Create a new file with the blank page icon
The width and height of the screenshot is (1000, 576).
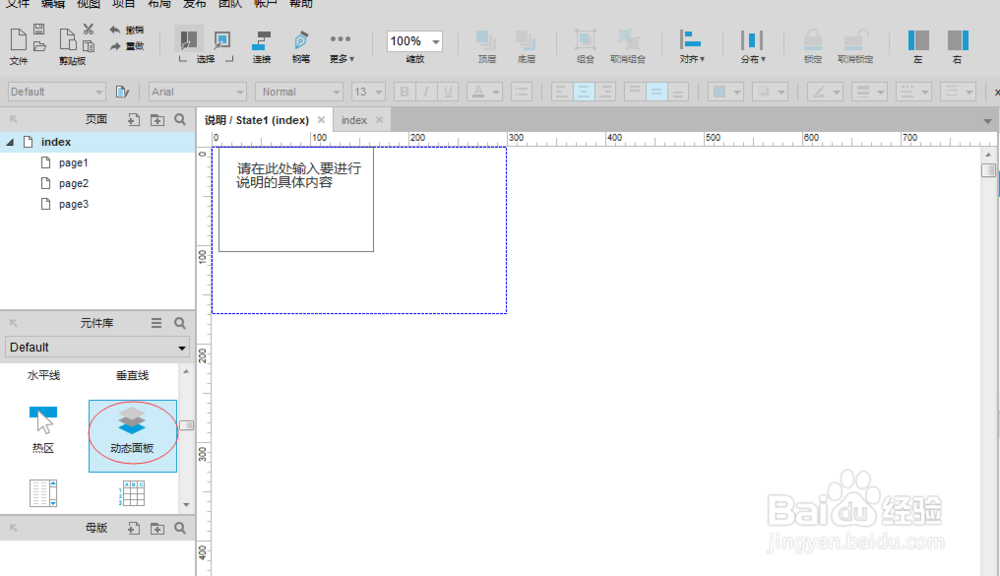pyautogui.click(x=18, y=40)
